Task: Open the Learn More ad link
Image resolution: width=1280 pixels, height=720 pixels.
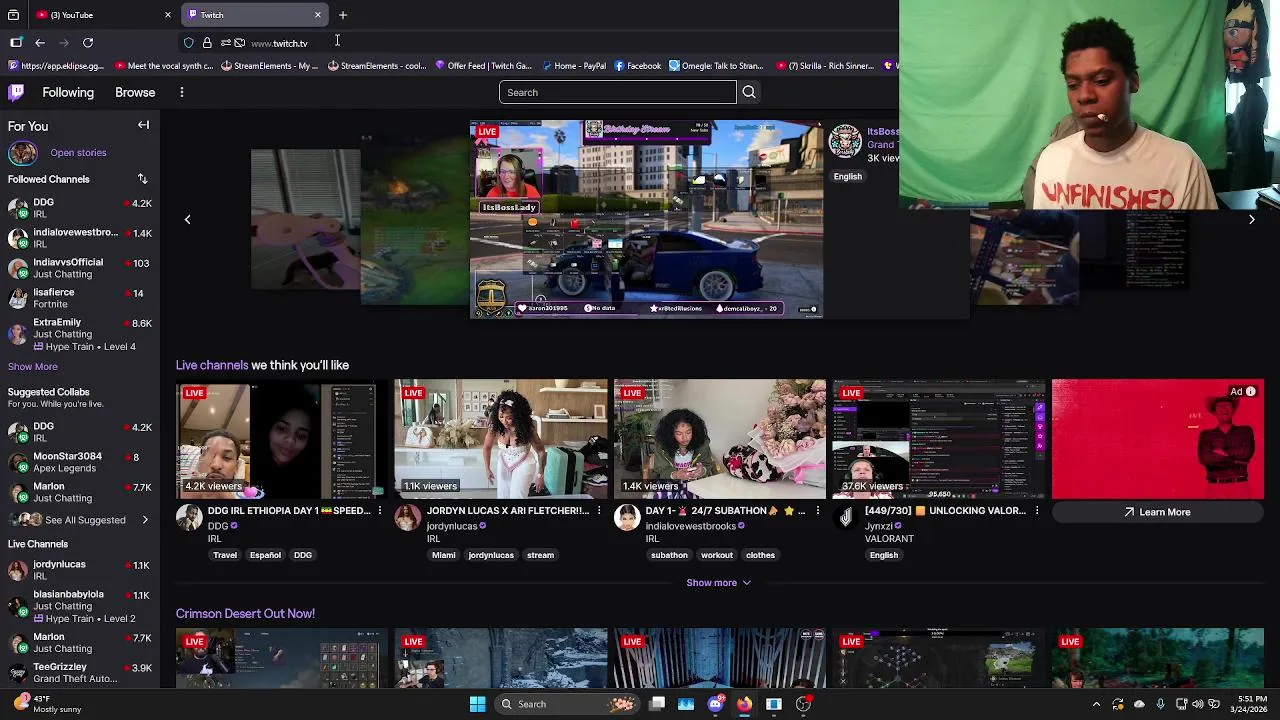Action: pos(1157,512)
